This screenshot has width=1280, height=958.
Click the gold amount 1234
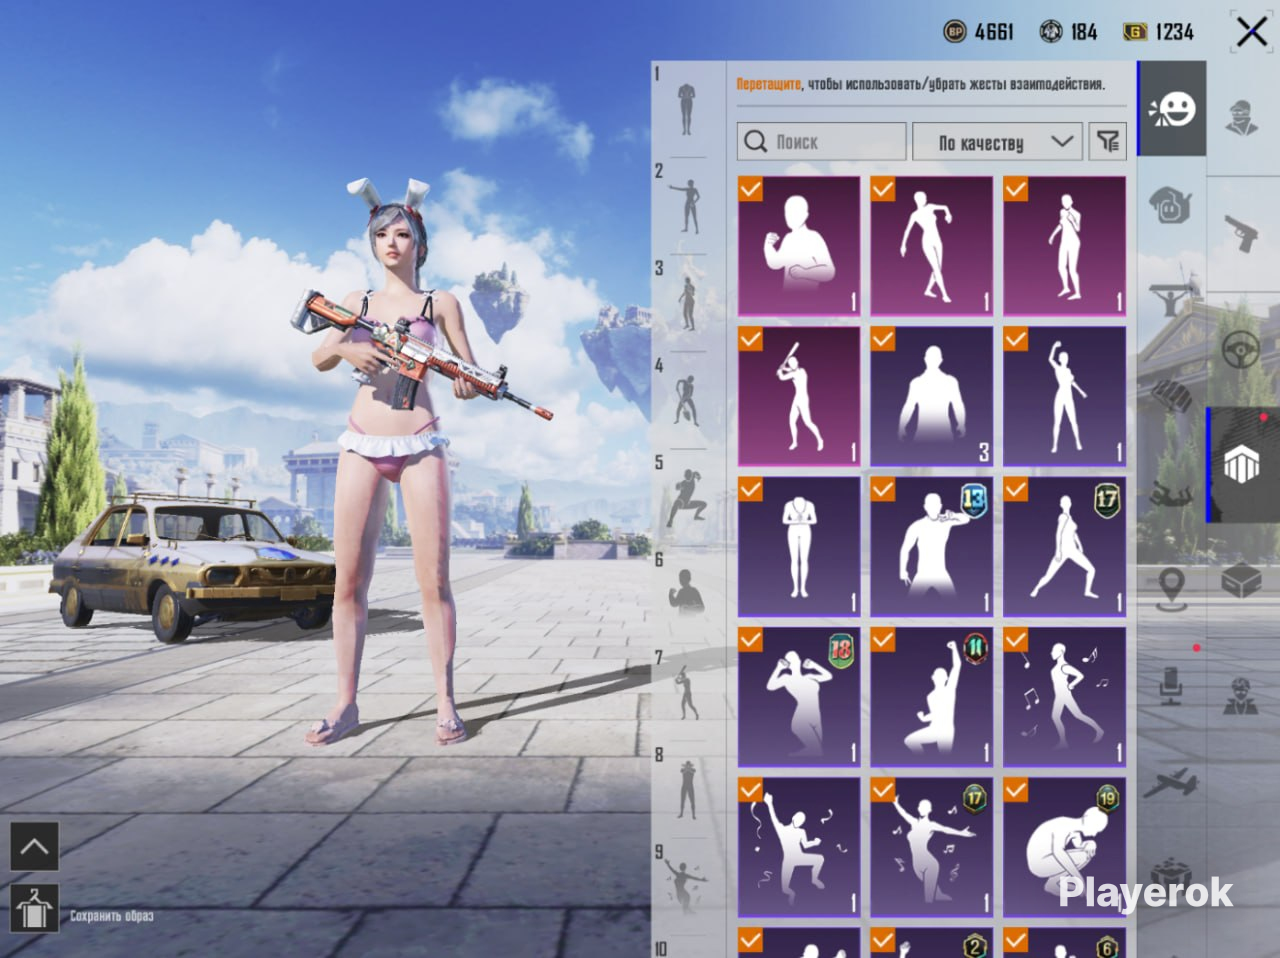coord(1175,32)
